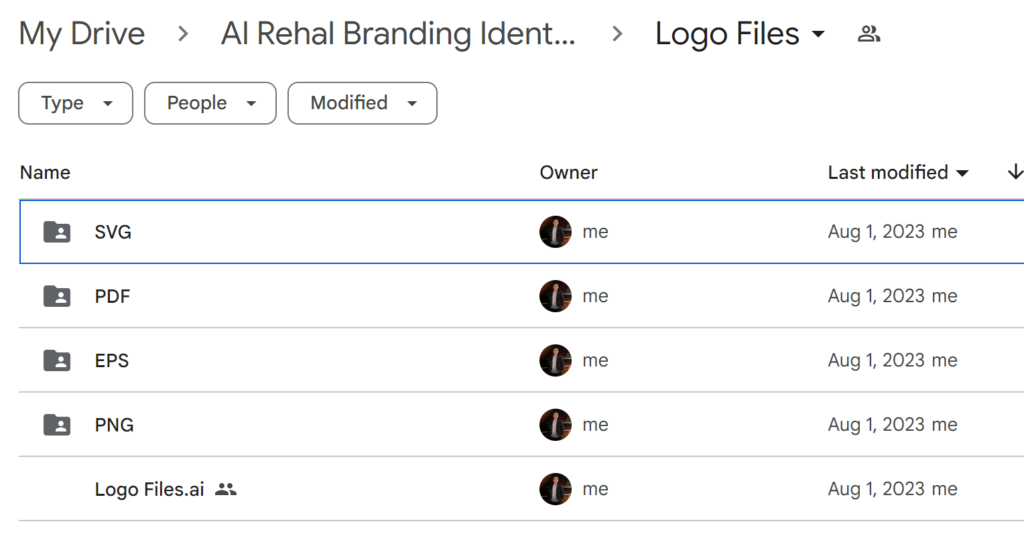Click the Name column header

45,172
